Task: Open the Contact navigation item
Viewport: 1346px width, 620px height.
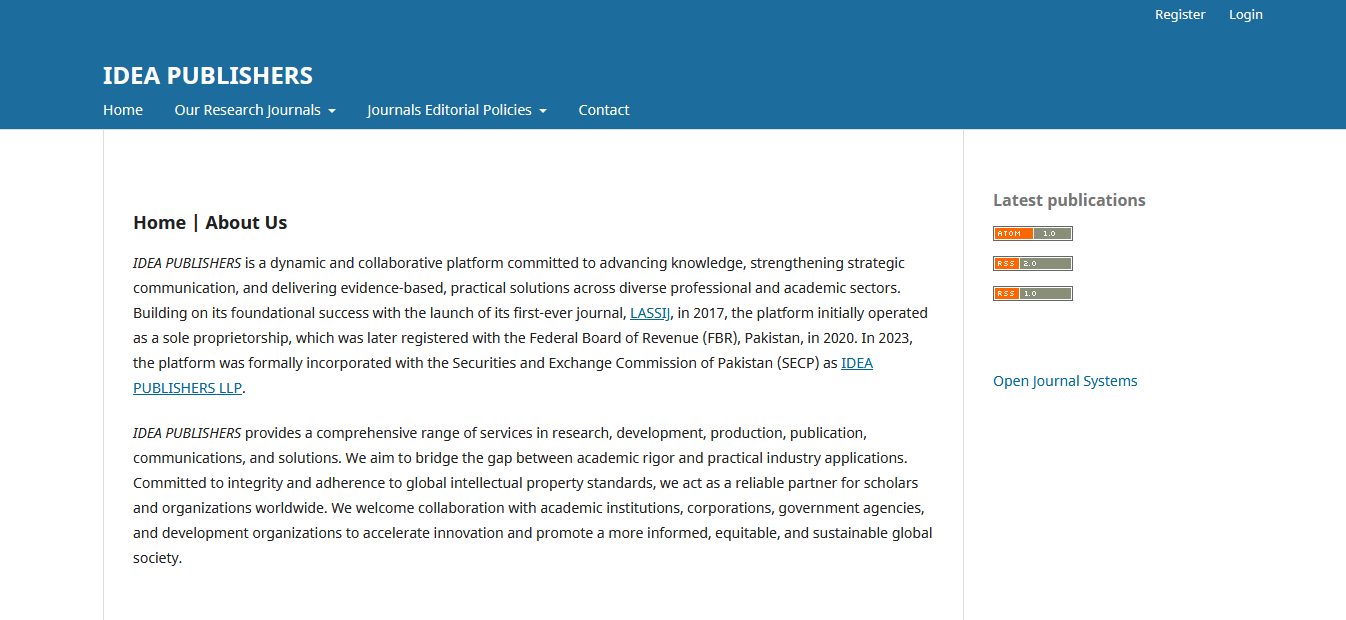Action: click(604, 110)
